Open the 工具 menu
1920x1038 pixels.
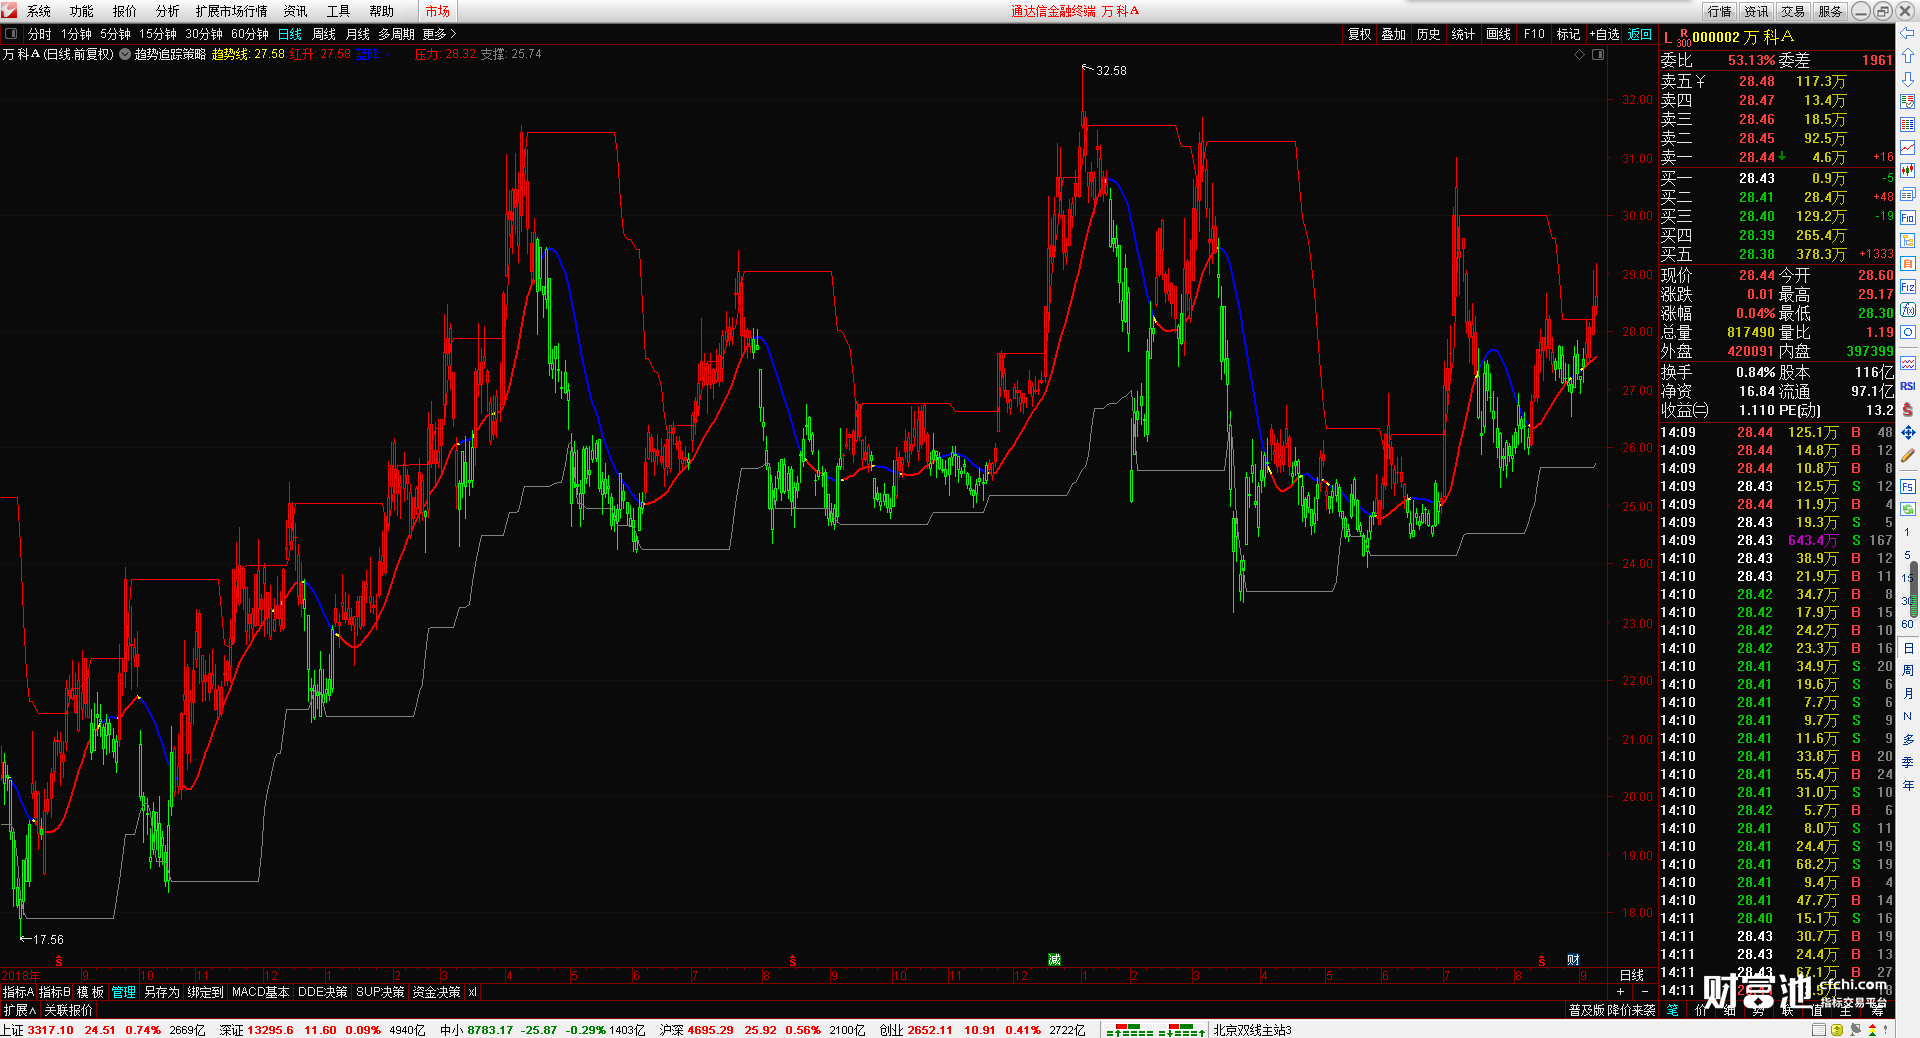339,11
